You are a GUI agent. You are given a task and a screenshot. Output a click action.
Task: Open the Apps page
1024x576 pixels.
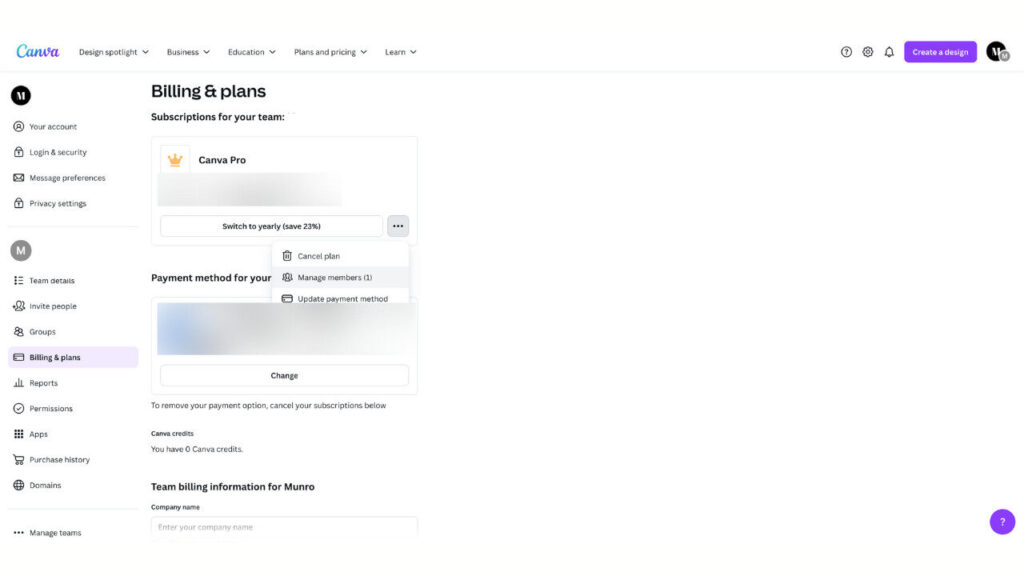pyautogui.click(x=39, y=434)
